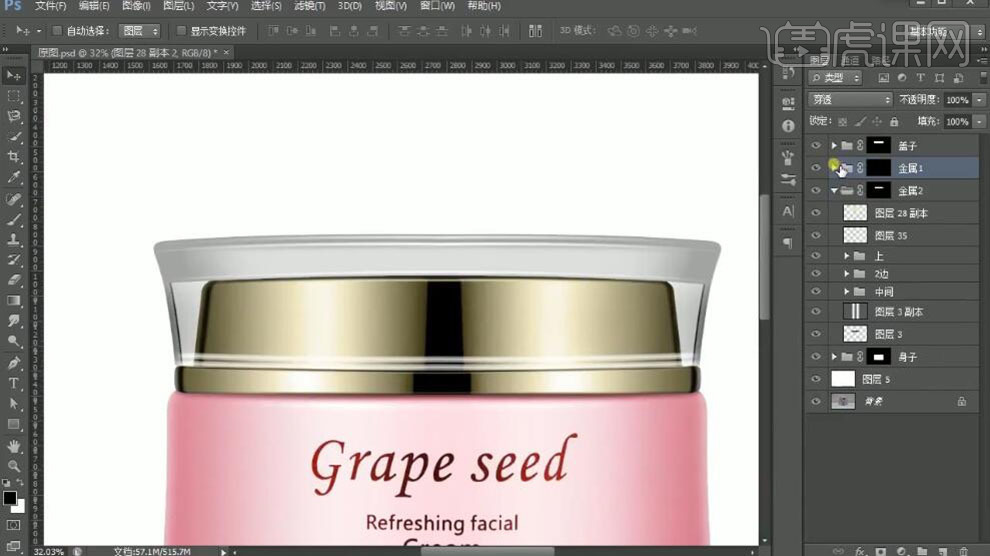Open the 图像(I) menu
This screenshot has width=990, height=556.
click(136, 6)
